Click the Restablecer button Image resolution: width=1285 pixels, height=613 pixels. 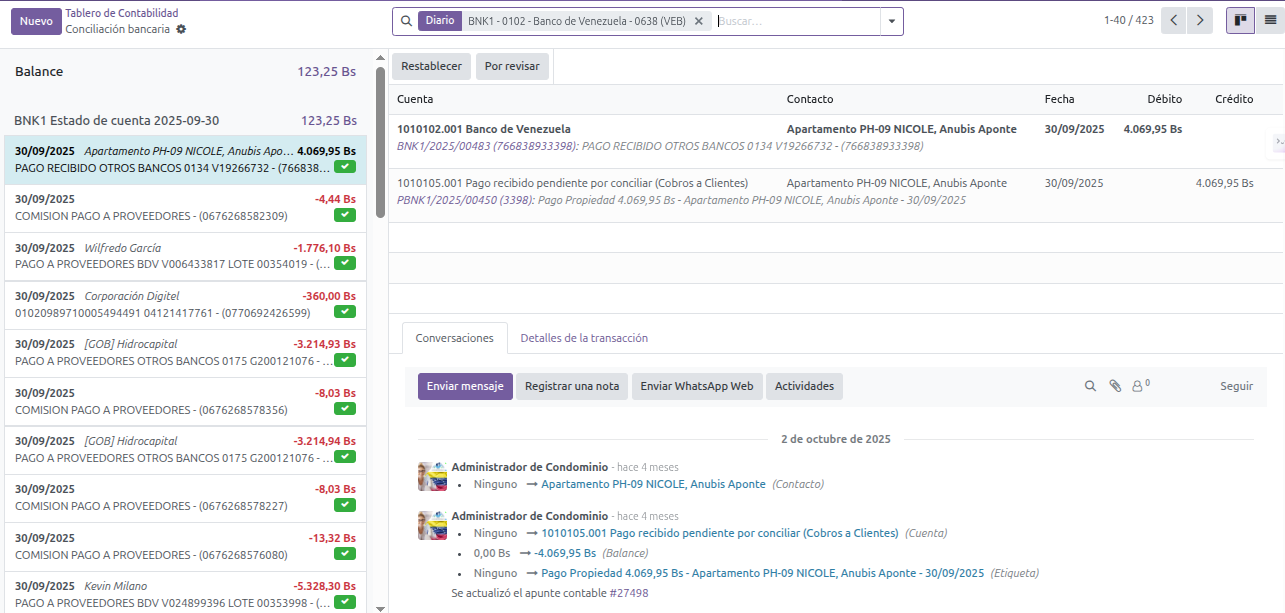[x=431, y=66]
